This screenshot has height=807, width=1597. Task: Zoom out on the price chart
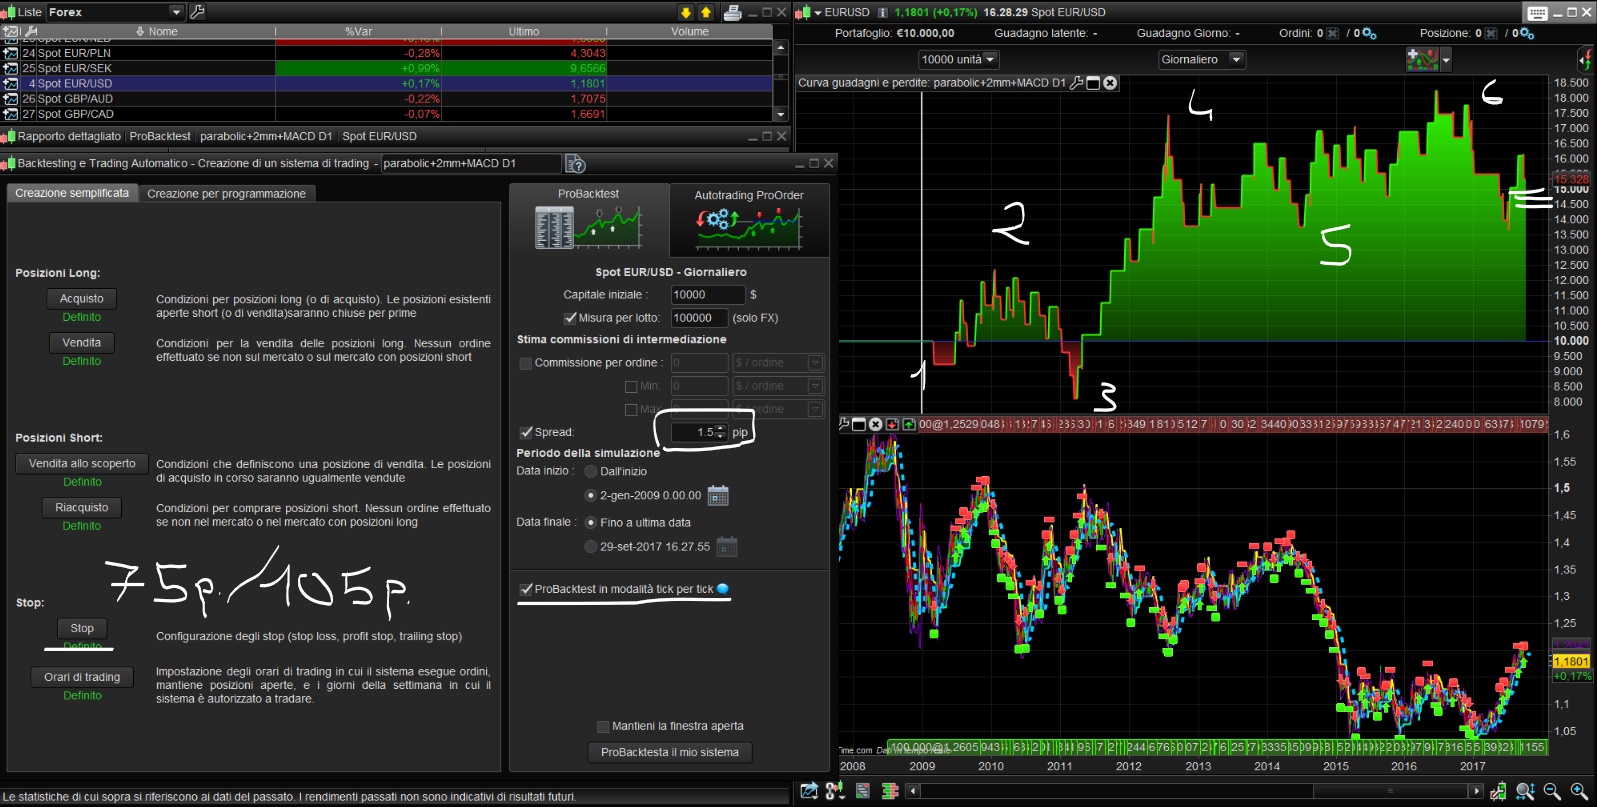pyautogui.click(x=1552, y=791)
